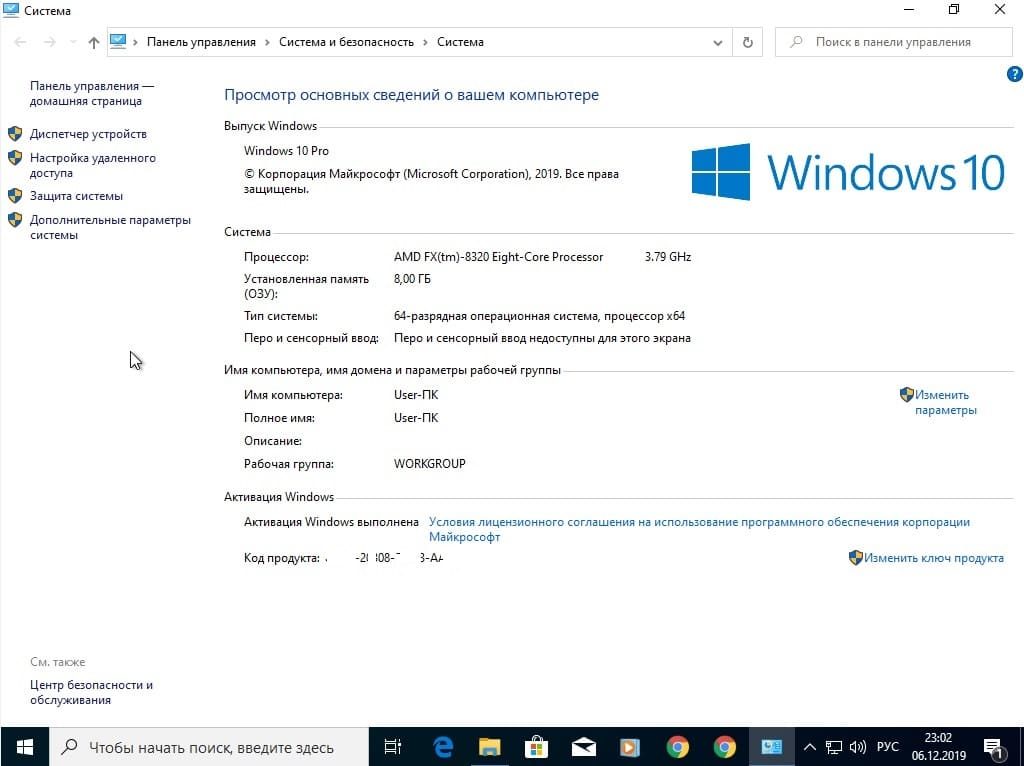The image size is (1024, 766).
Task: Go to 'Система и безопасность' breadcrumb
Action: coord(346,42)
